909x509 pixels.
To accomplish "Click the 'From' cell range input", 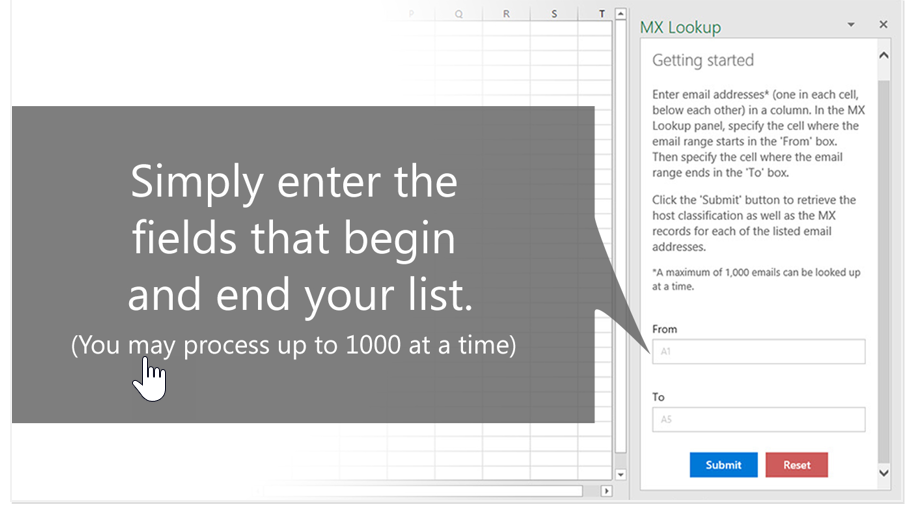I will click(x=758, y=351).
